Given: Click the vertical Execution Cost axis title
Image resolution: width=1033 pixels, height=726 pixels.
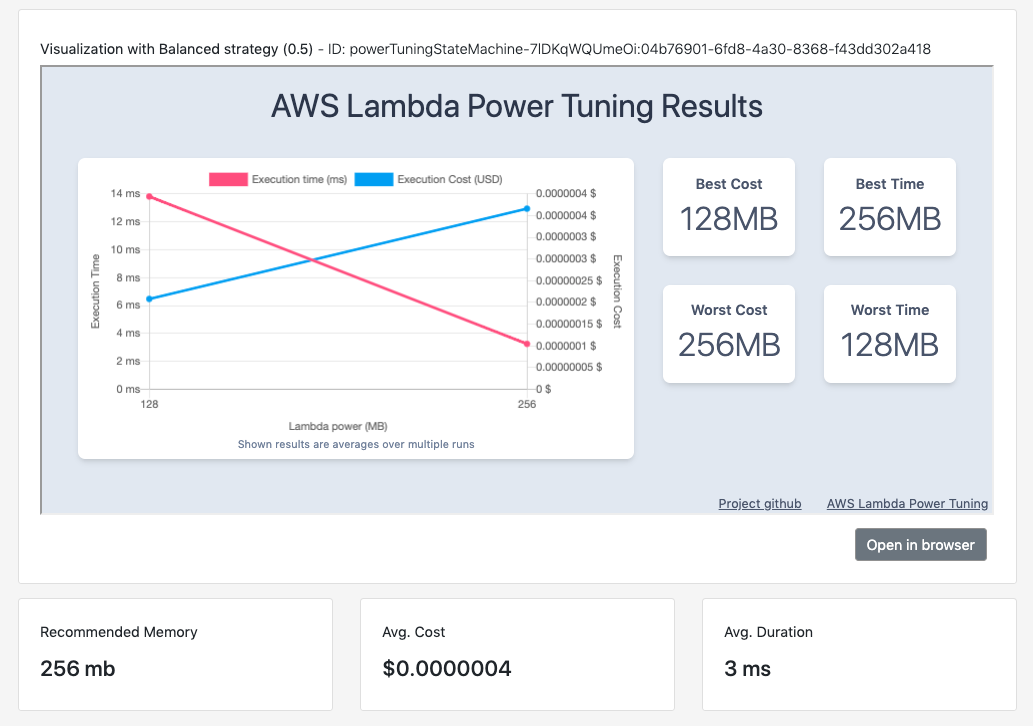Looking at the screenshot, I should 617,291.
